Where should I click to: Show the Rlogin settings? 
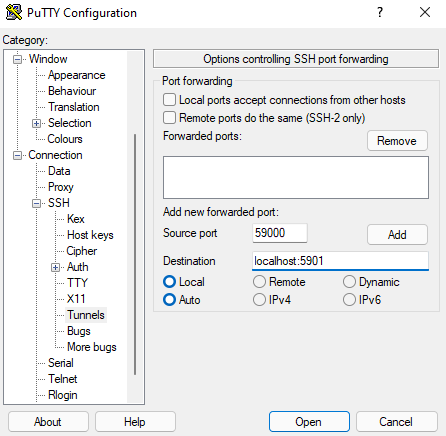pos(63,395)
